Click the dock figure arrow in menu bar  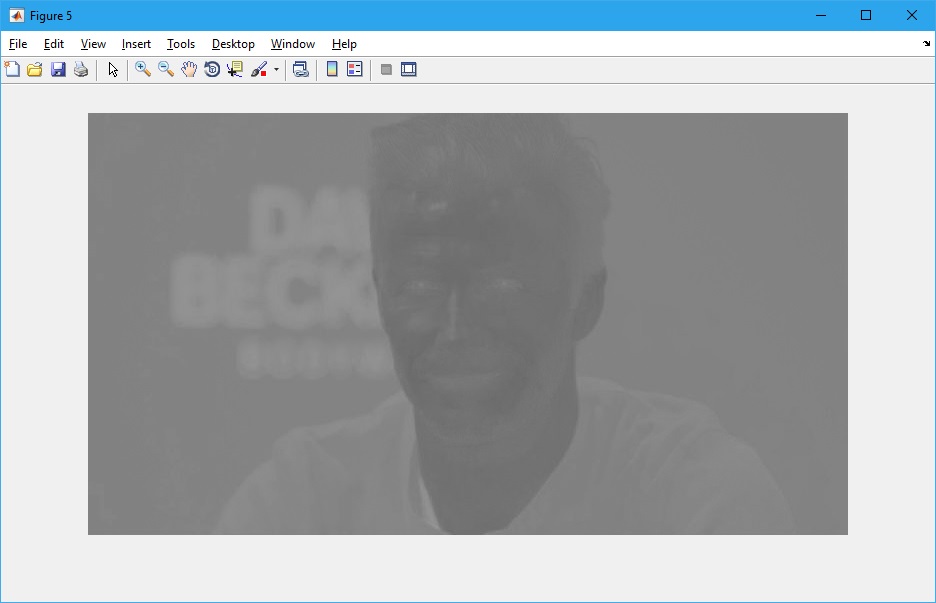(926, 44)
